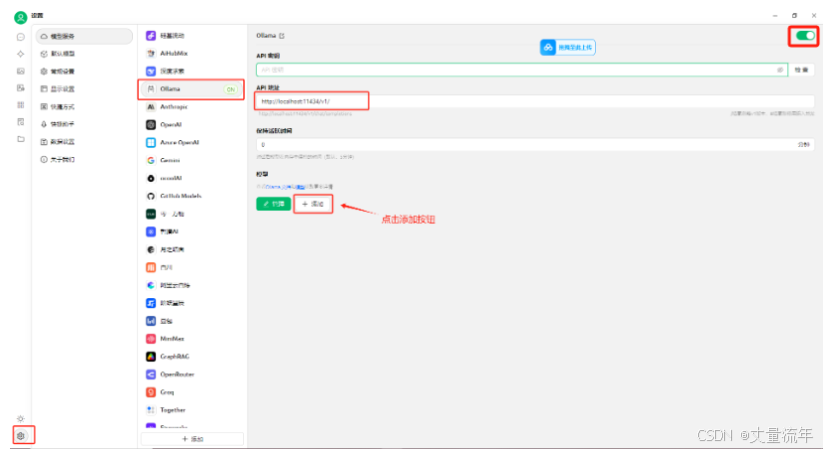
Task: Open the agents sparkle icon in sidebar
Action: (x=21, y=54)
